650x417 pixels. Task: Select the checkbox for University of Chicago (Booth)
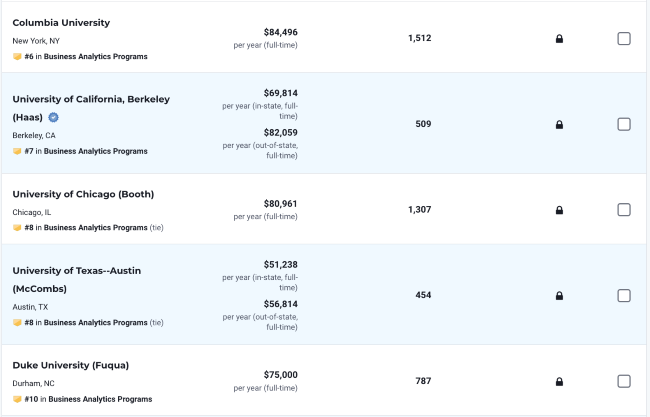coord(624,210)
